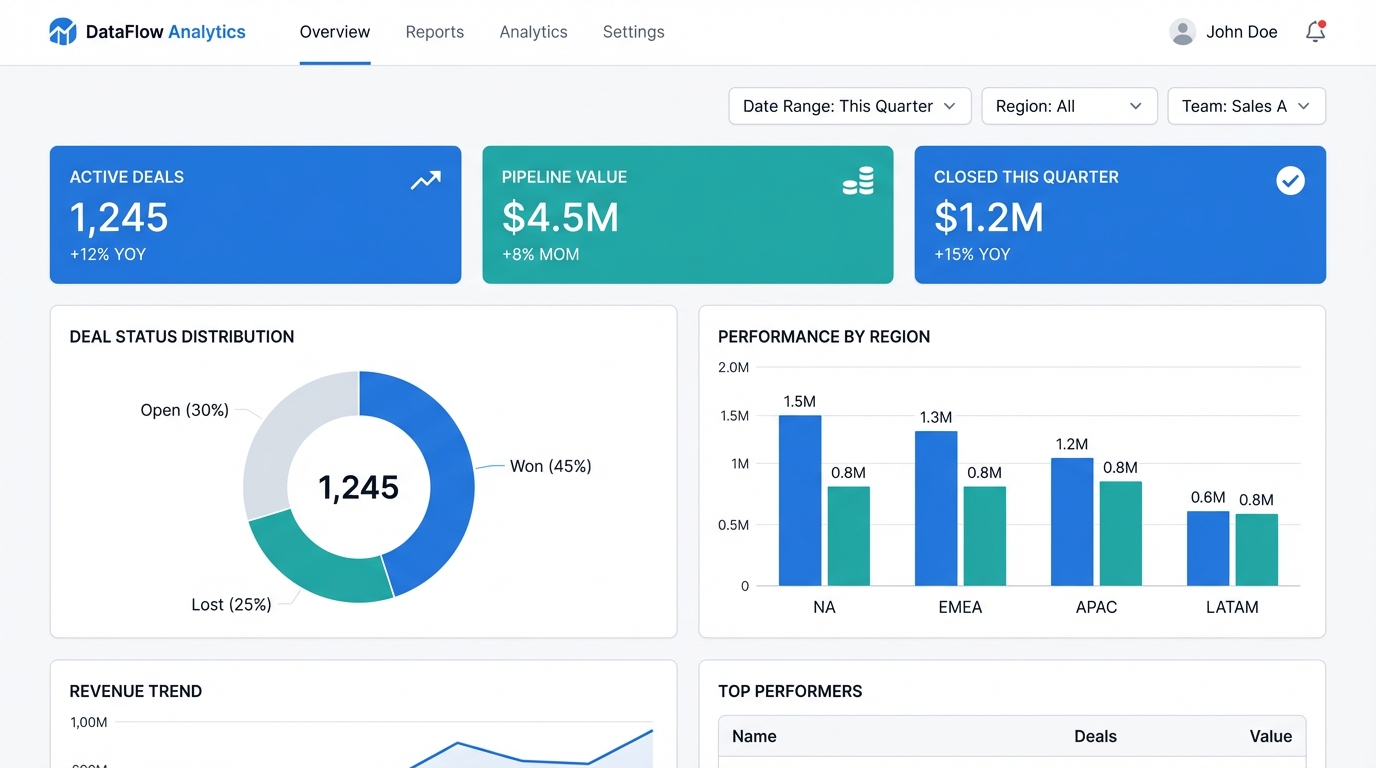Image resolution: width=1376 pixels, height=768 pixels.
Task: Open the Team Sales A dropdown
Action: tap(1246, 105)
